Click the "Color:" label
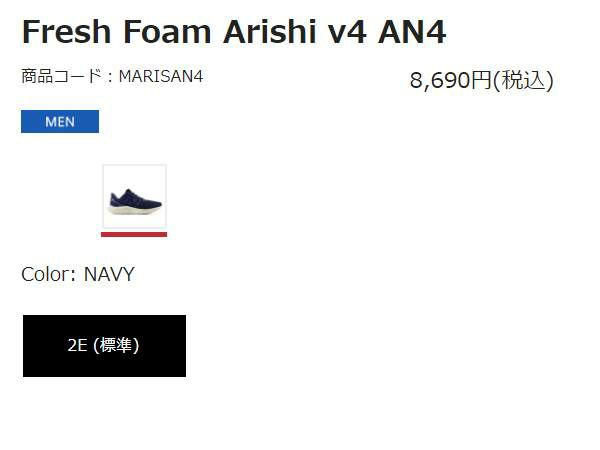 (x=49, y=274)
